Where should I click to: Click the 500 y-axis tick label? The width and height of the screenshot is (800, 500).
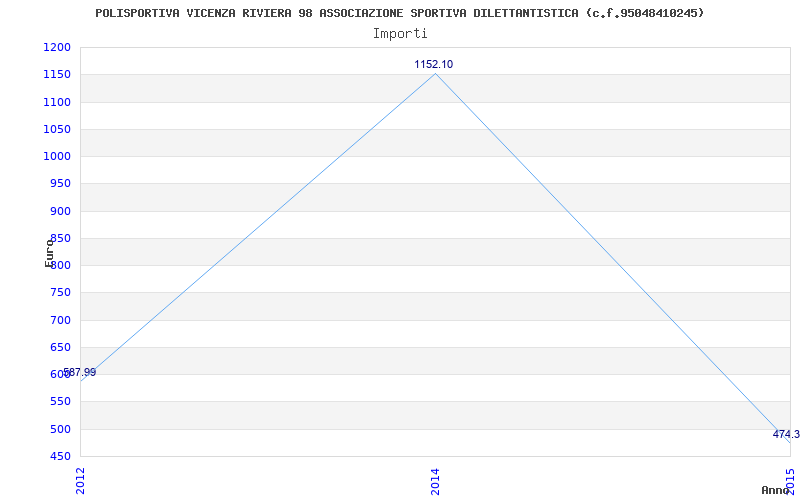click(x=60, y=429)
